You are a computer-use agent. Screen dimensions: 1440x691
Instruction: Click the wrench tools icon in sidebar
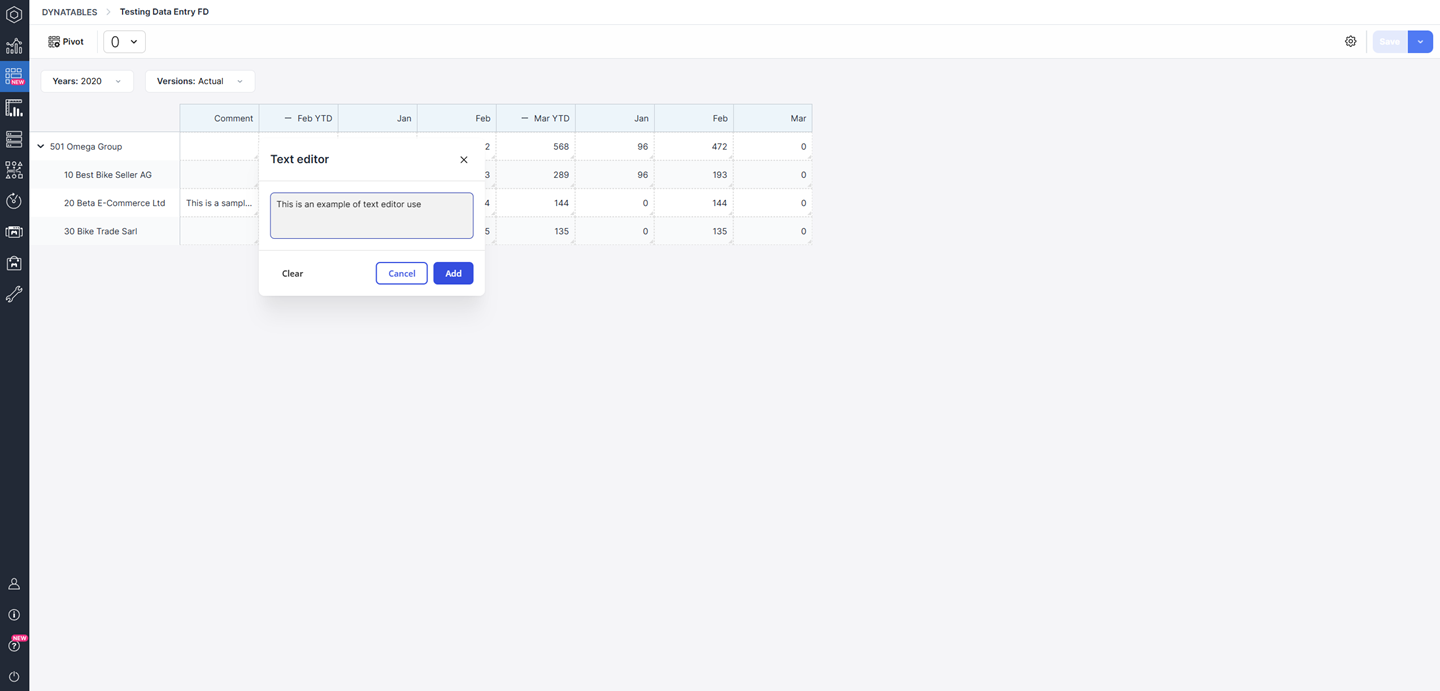tap(14, 294)
